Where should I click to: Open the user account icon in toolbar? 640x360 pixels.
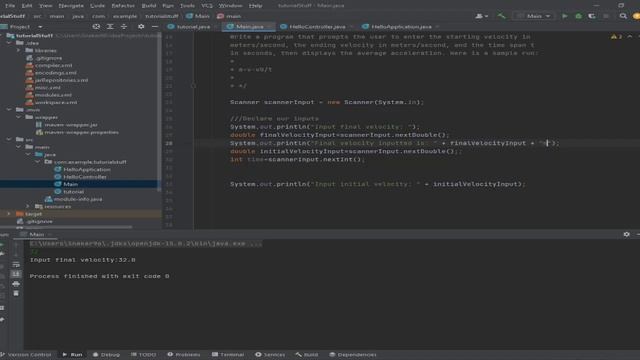[x=481, y=16]
